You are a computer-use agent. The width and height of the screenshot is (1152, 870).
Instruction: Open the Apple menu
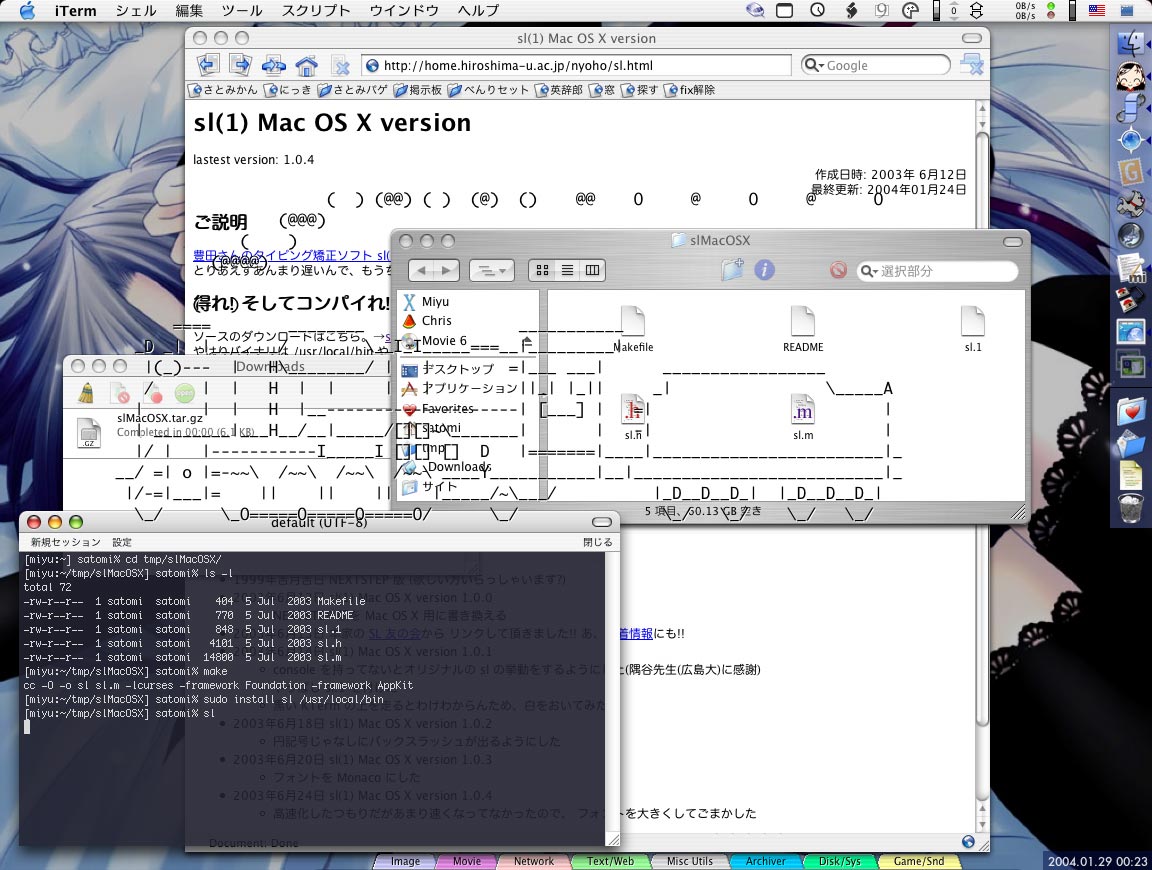27,10
